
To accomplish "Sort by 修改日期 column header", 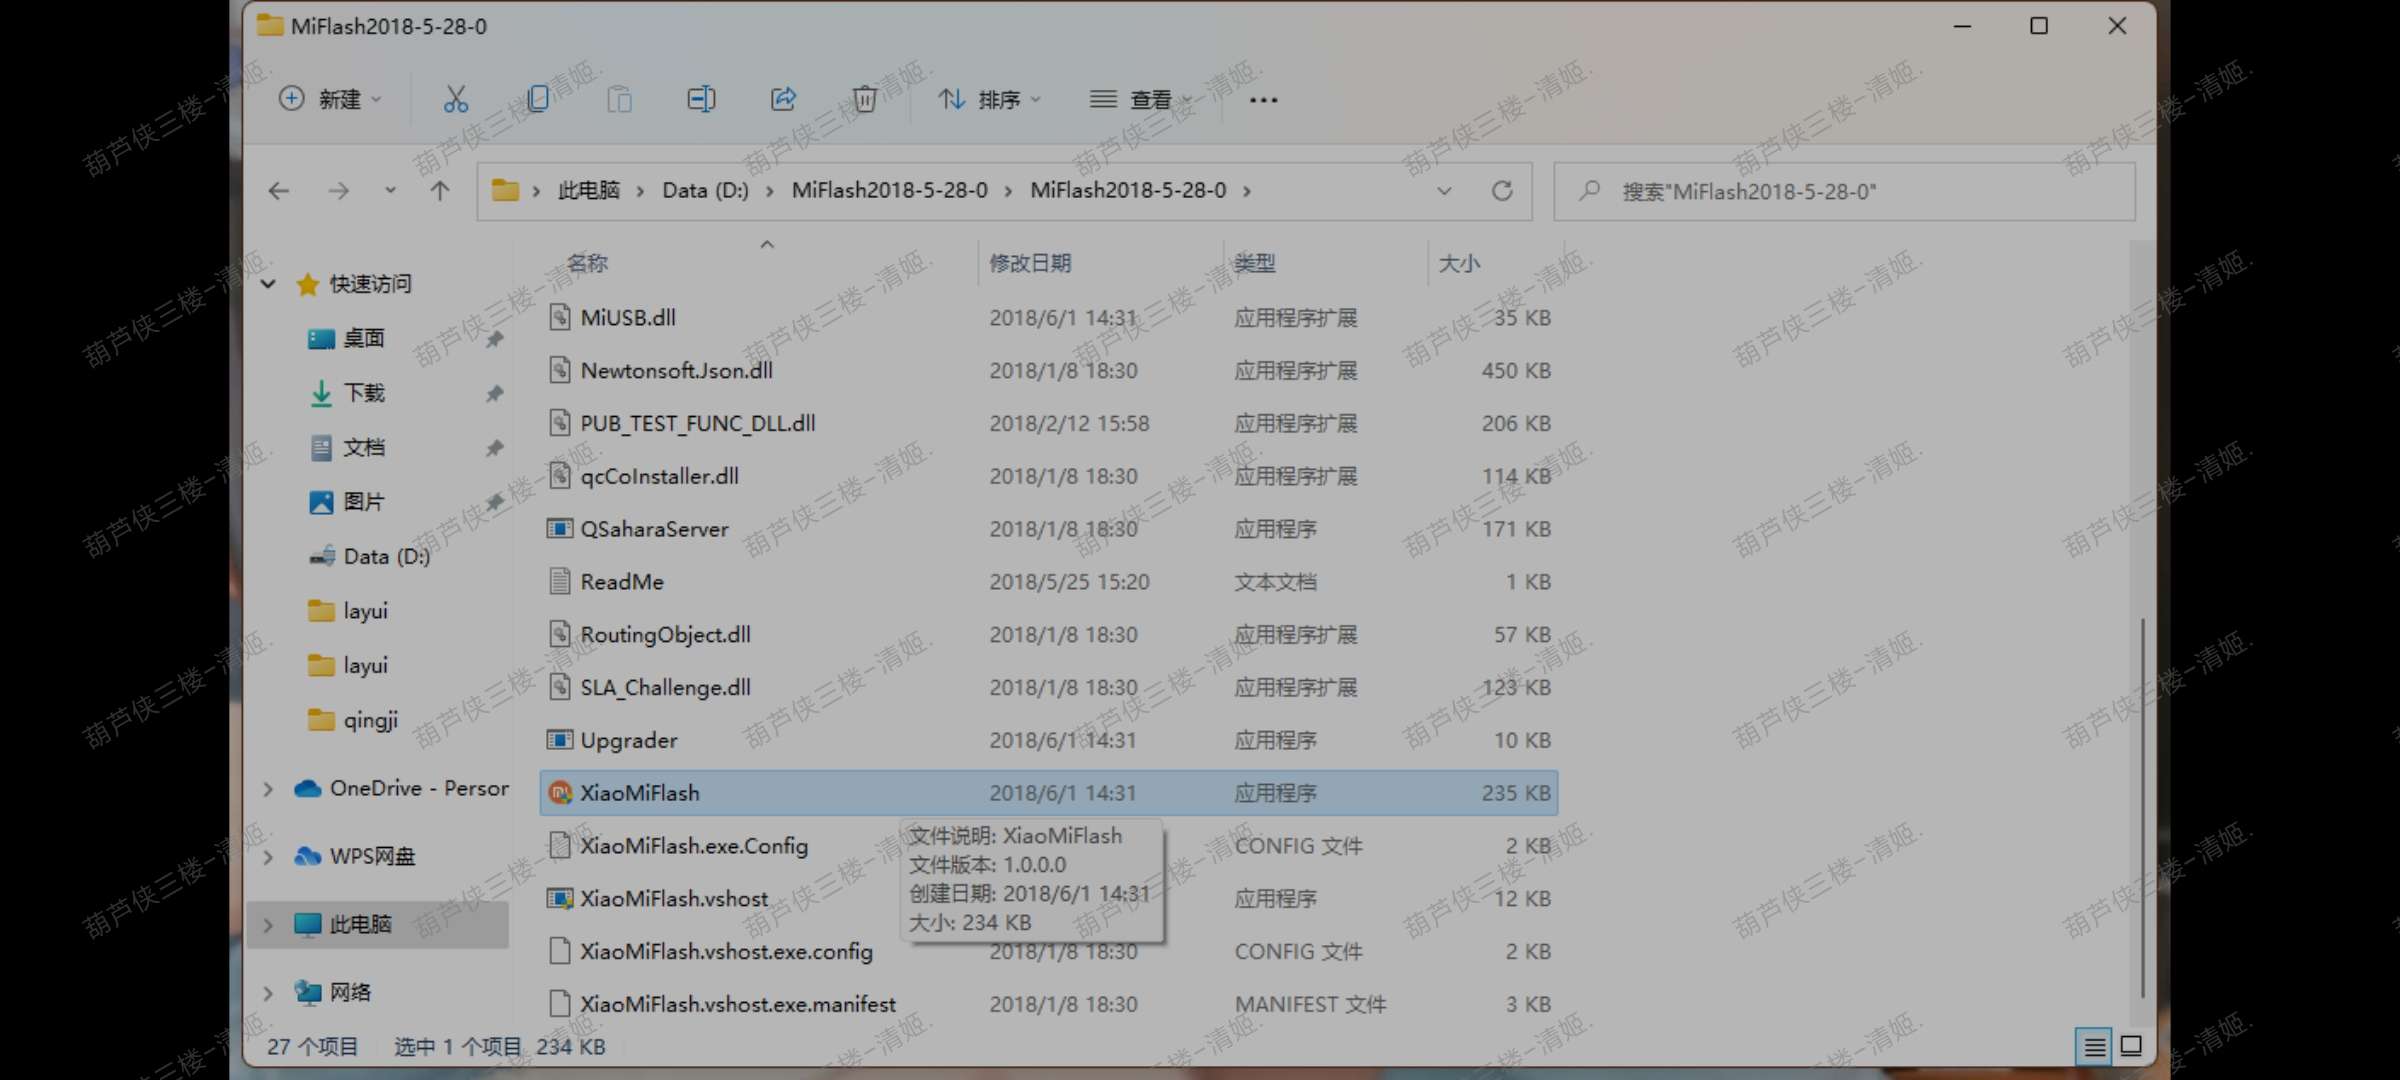I will coord(1030,263).
